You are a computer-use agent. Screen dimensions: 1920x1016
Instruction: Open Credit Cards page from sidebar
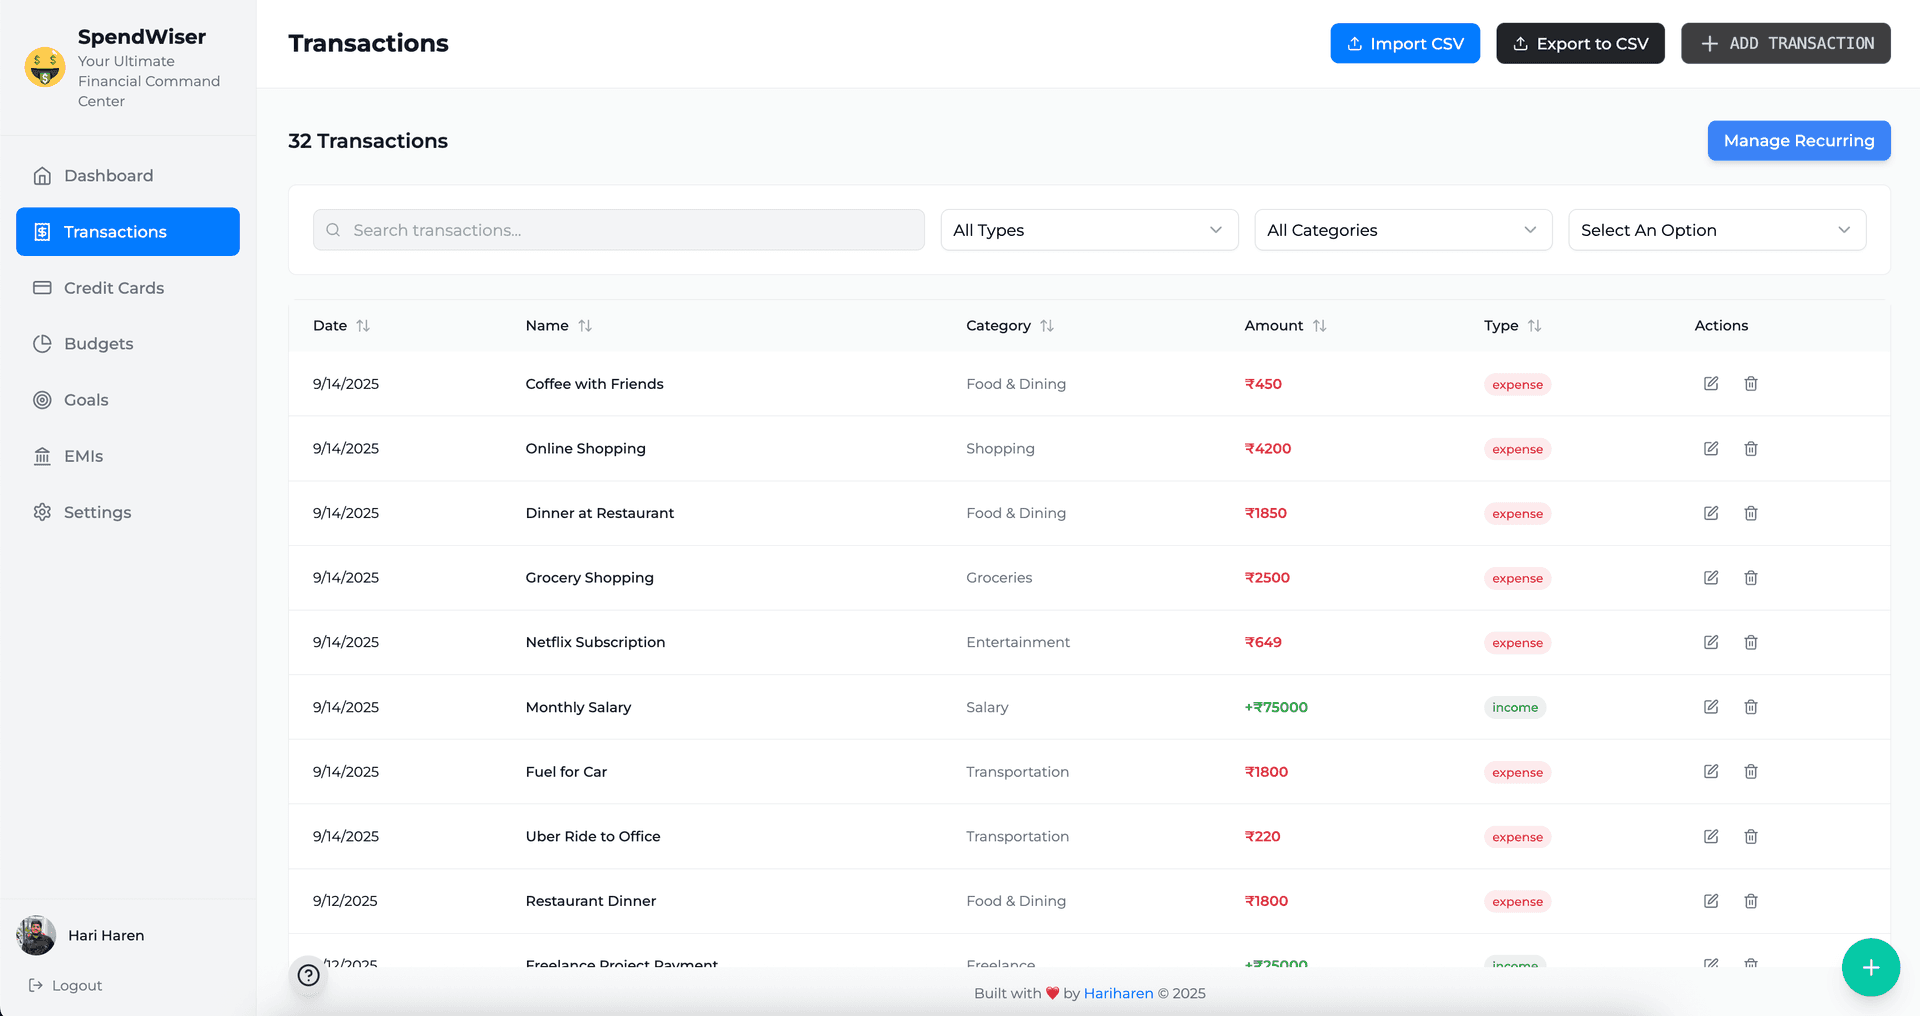pyautogui.click(x=113, y=288)
